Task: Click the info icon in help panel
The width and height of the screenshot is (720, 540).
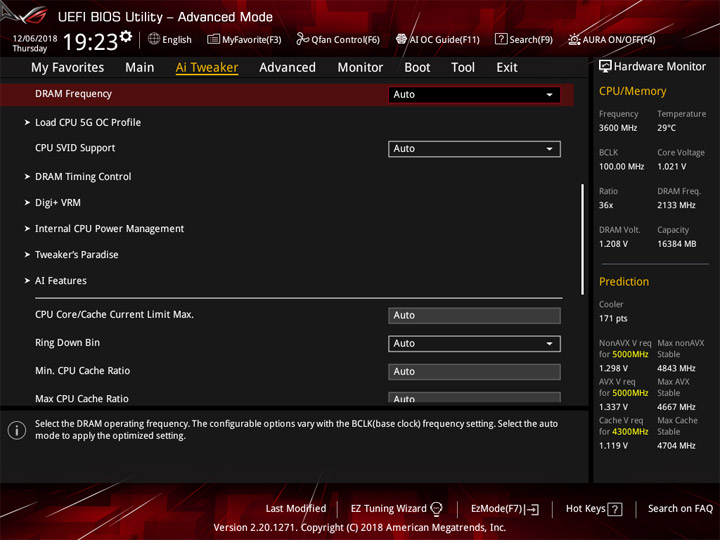Action: click(17, 430)
